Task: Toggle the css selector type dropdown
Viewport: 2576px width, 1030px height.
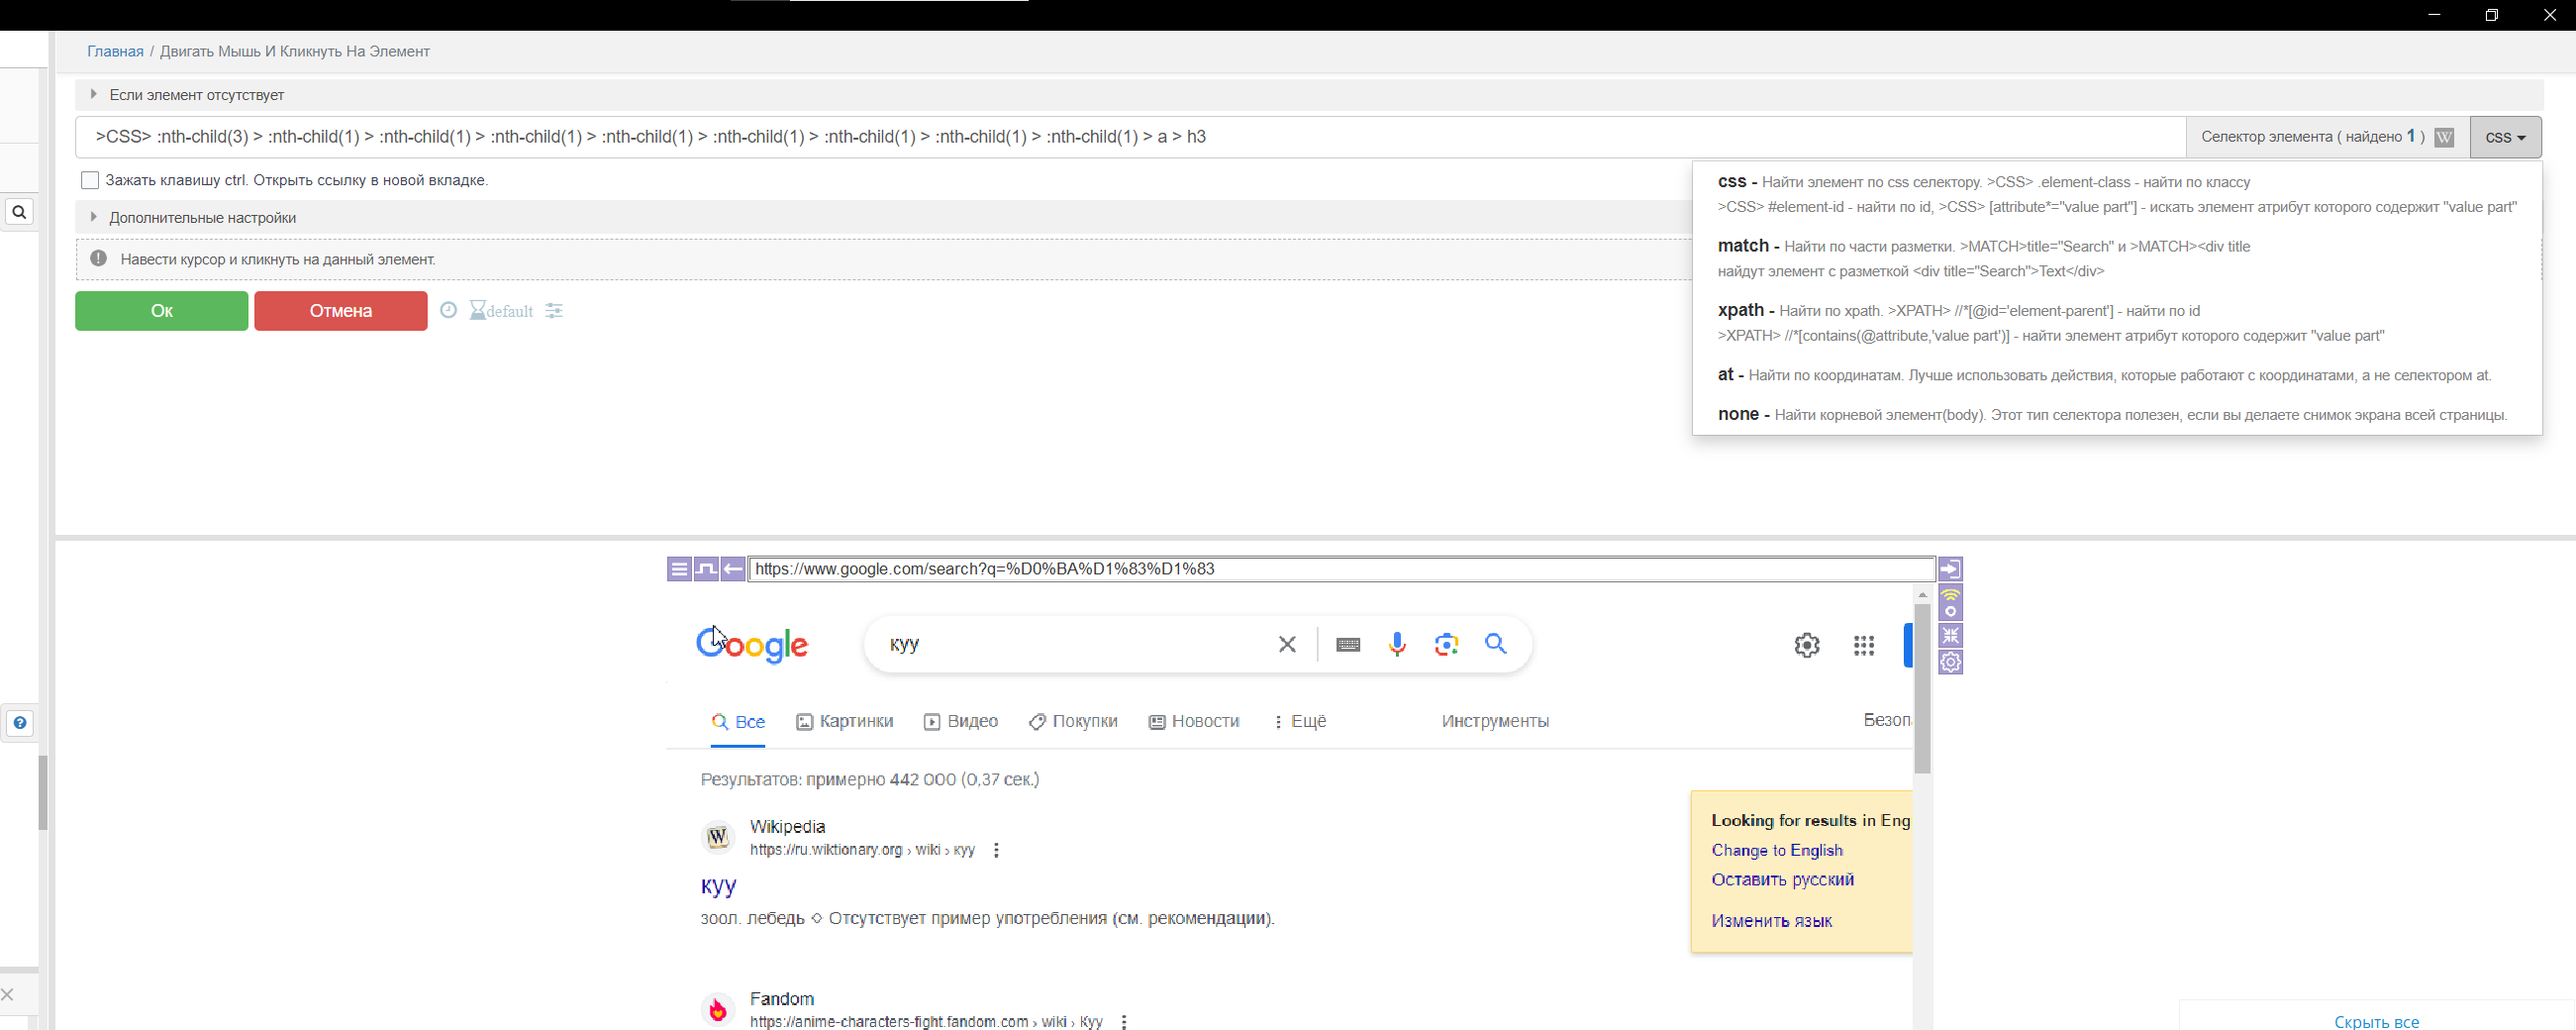Action: [x=2505, y=138]
